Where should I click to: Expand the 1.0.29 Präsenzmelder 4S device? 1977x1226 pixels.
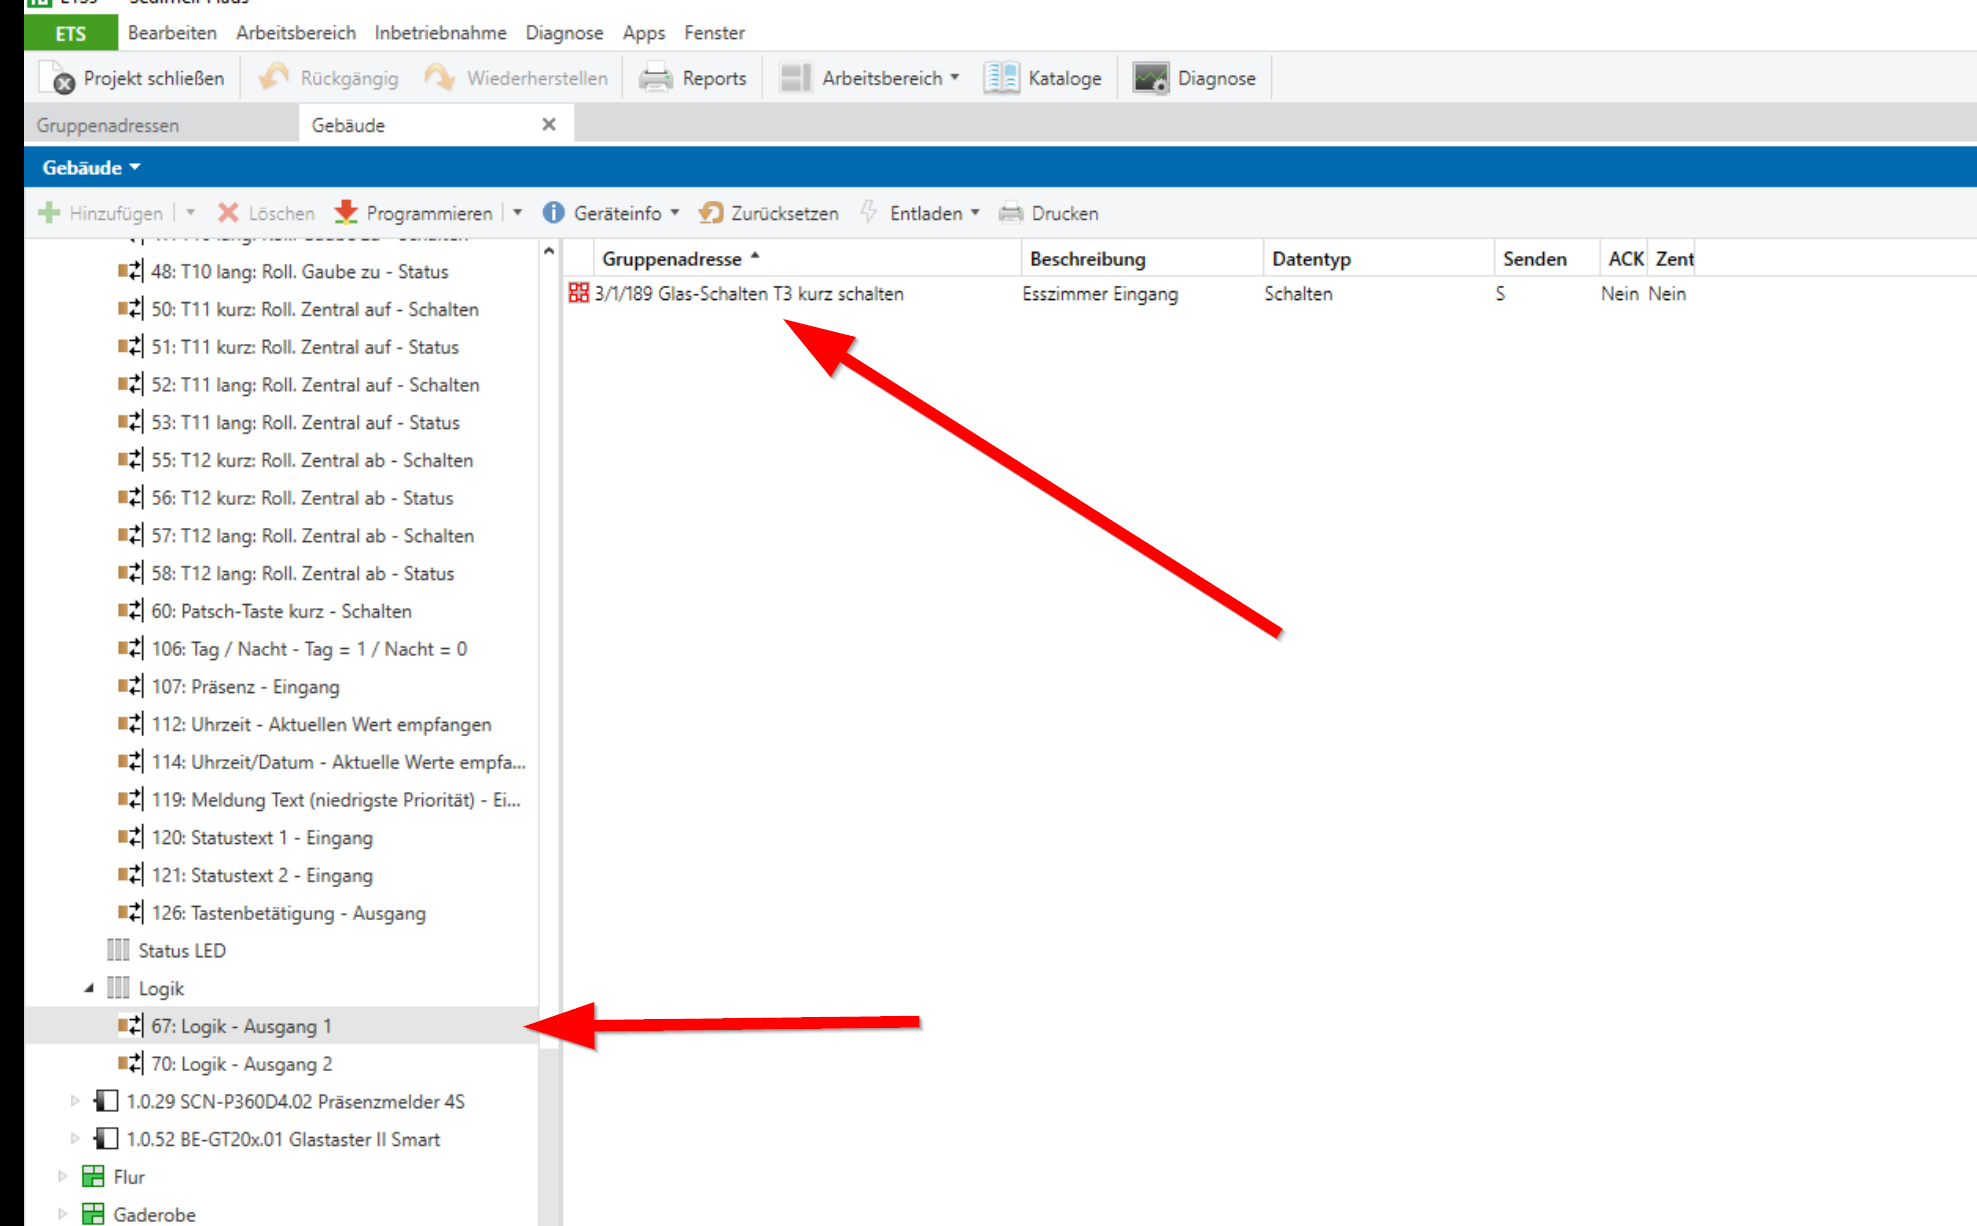[75, 1101]
